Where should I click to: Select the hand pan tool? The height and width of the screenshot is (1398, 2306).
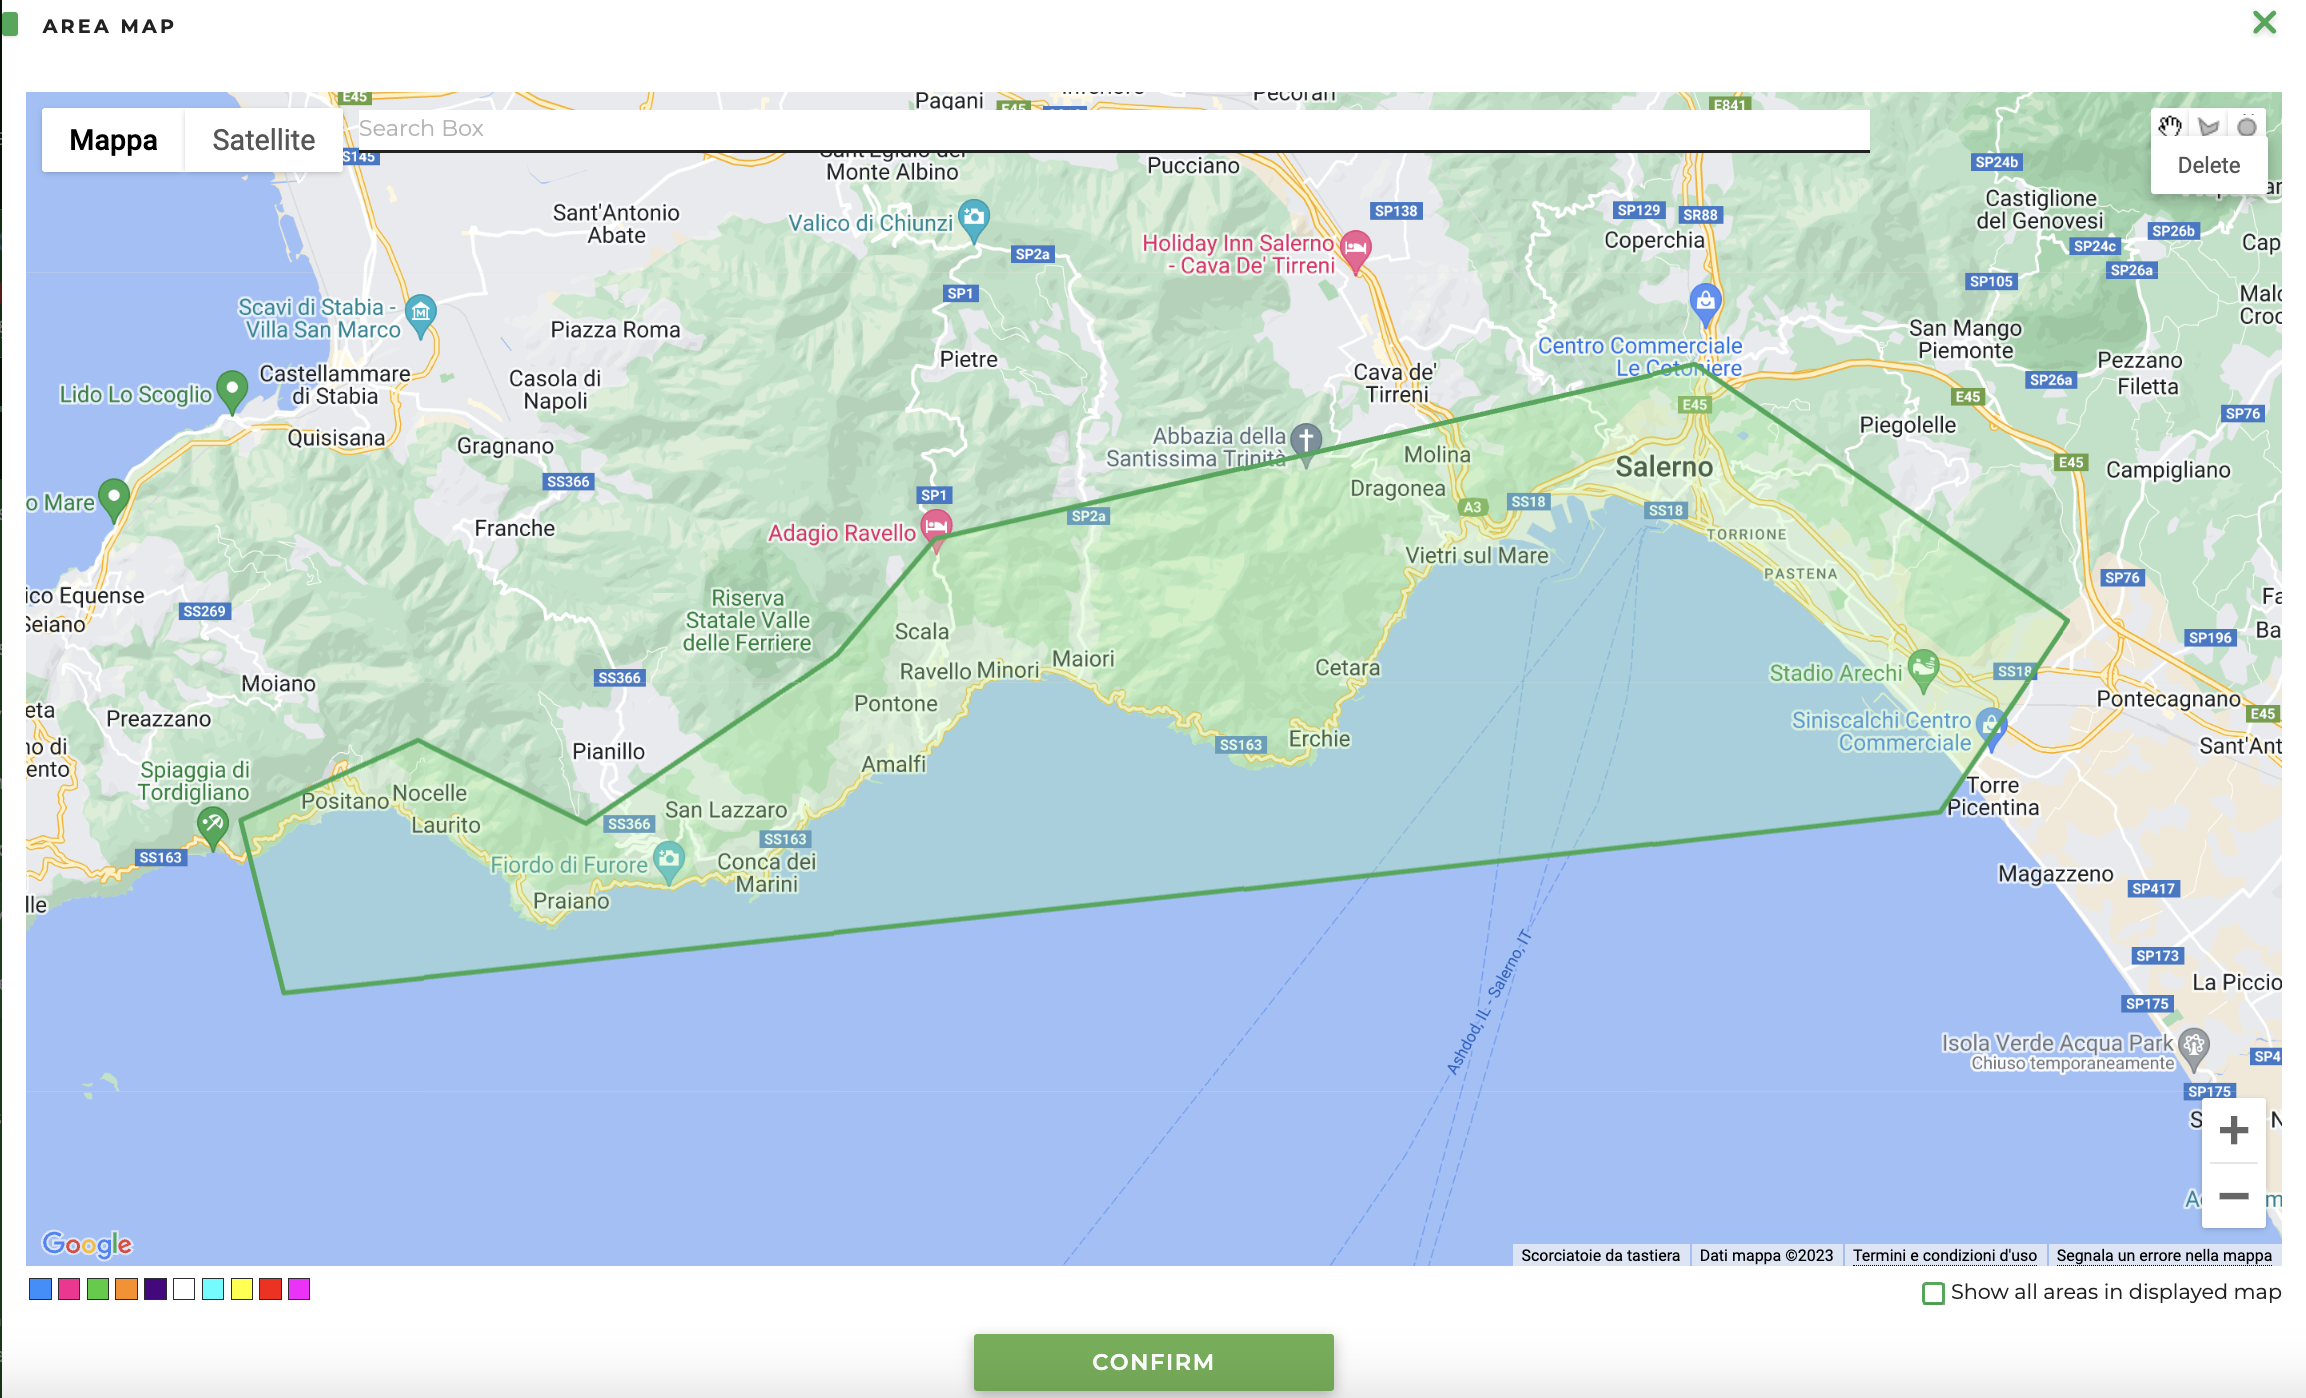[2169, 126]
